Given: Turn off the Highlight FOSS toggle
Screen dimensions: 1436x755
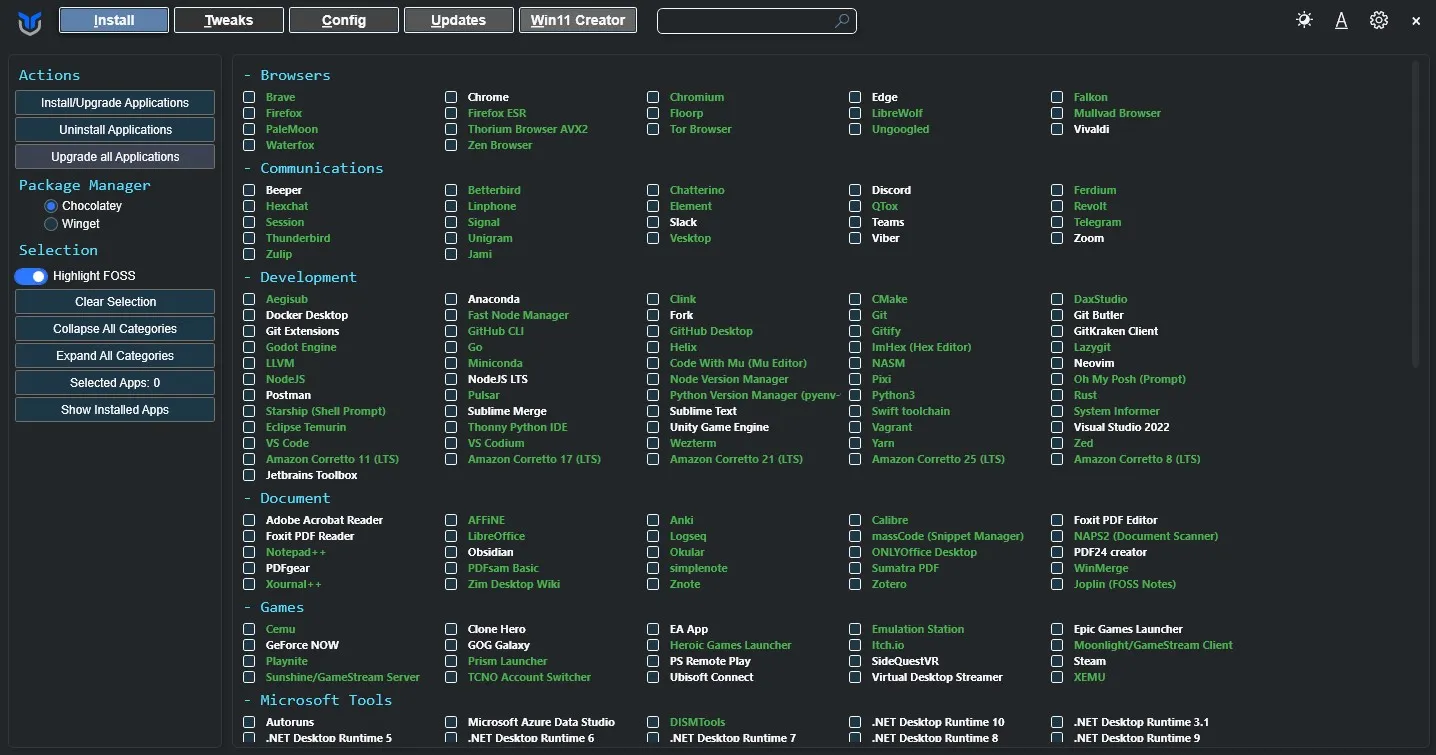Looking at the screenshot, I should click(31, 276).
